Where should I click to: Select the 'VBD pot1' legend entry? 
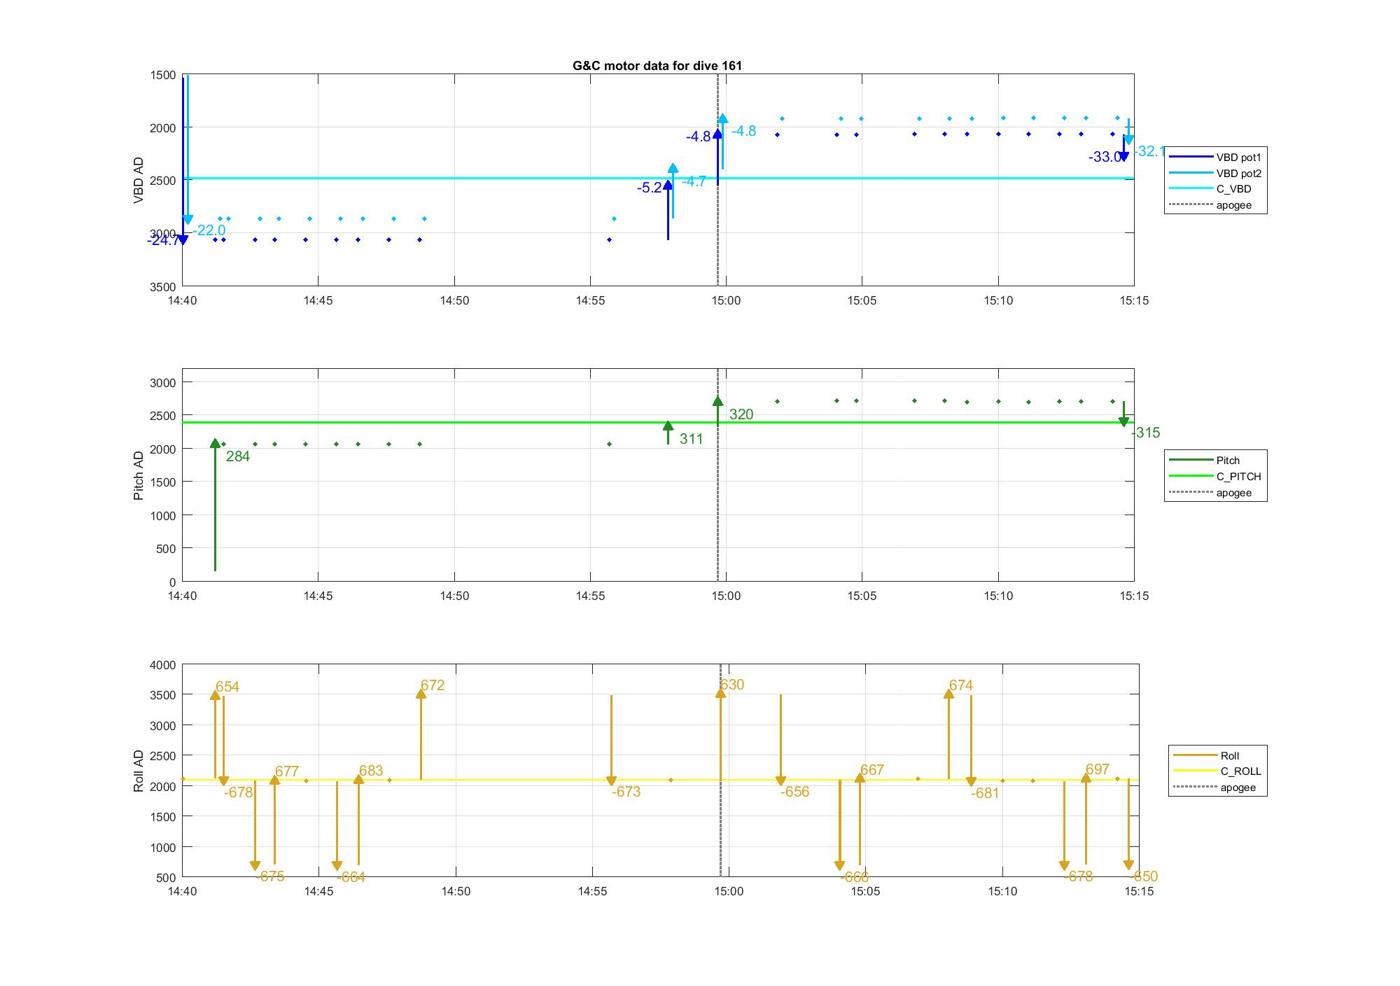(x=1217, y=157)
